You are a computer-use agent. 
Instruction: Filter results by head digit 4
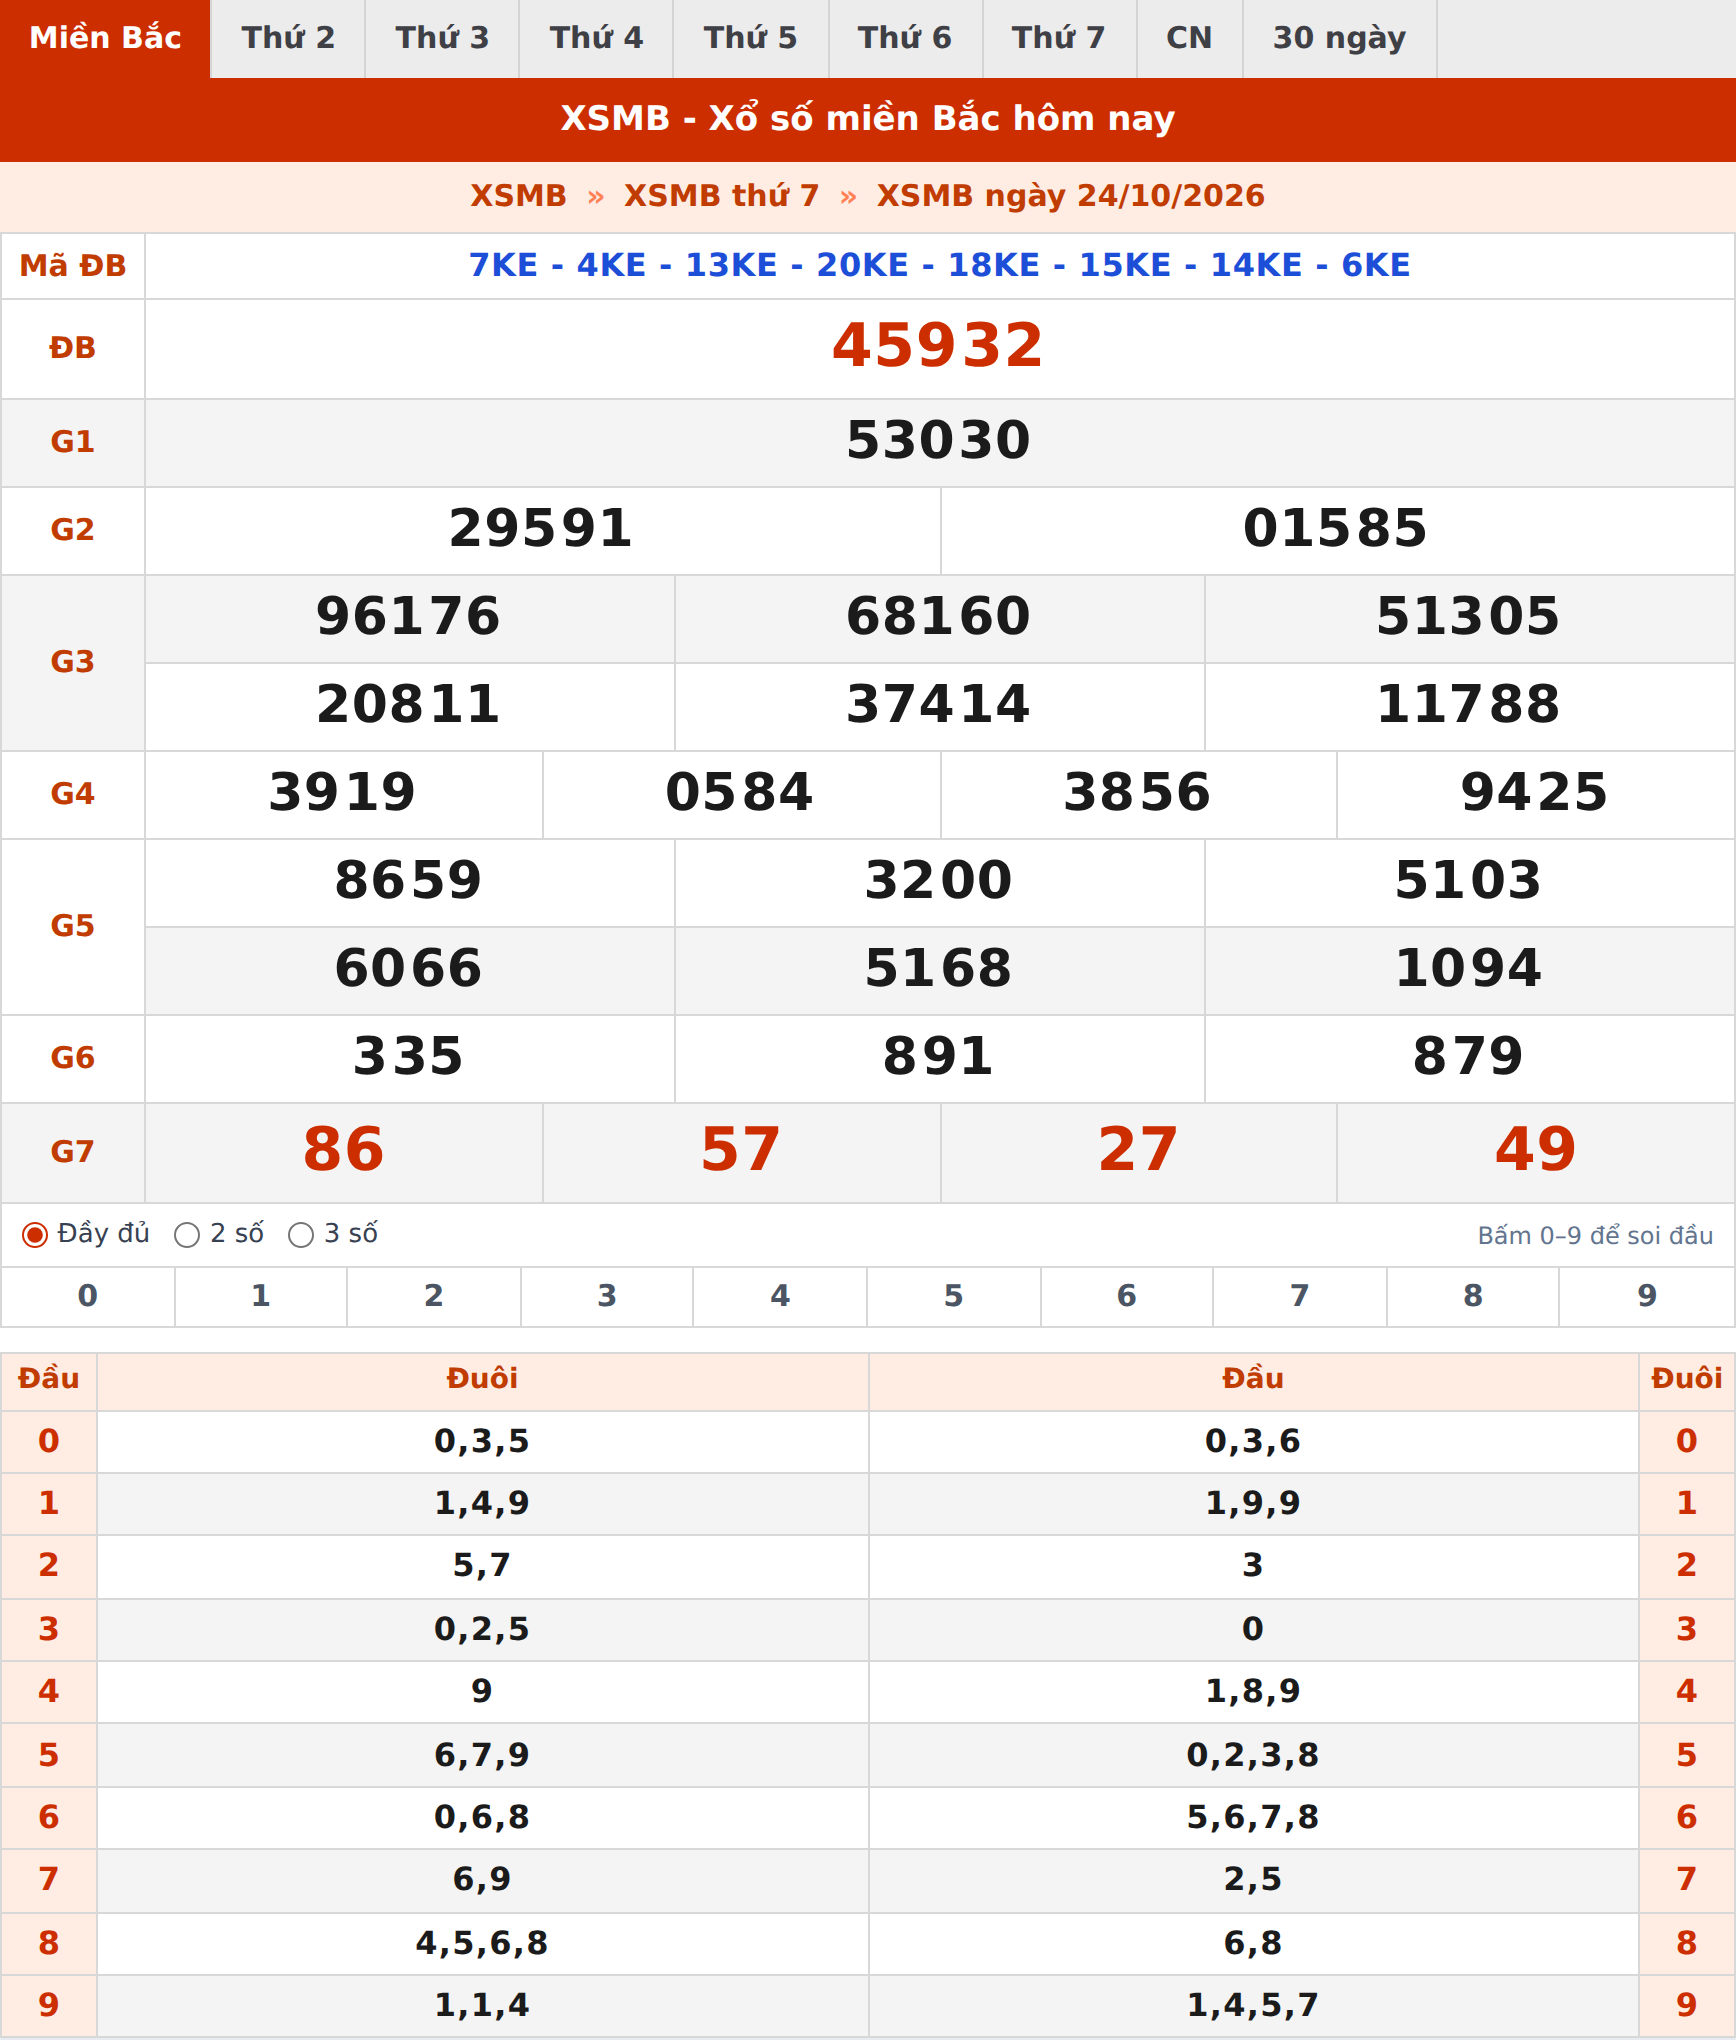(780, 1297)
